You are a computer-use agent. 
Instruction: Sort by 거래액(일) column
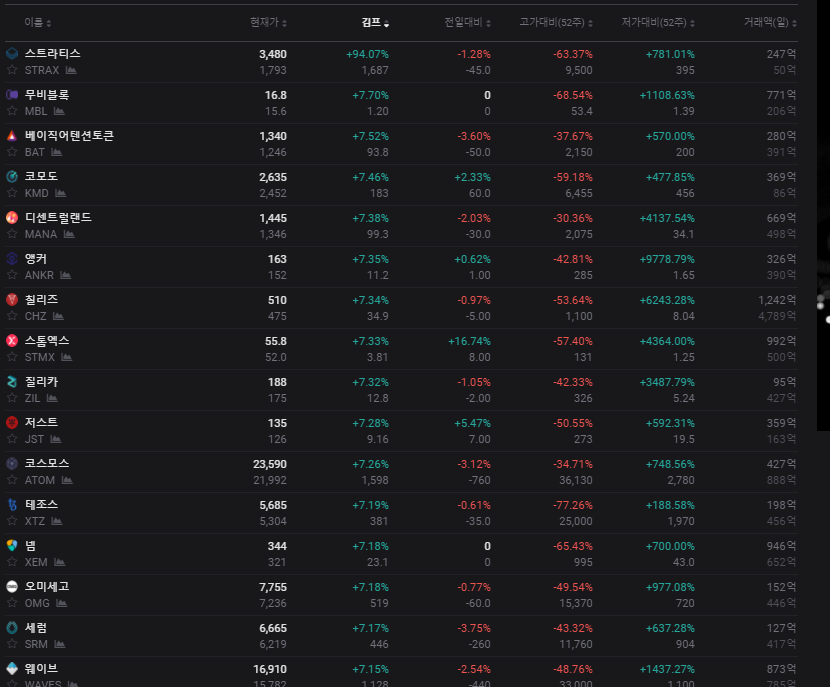point(770,22)
